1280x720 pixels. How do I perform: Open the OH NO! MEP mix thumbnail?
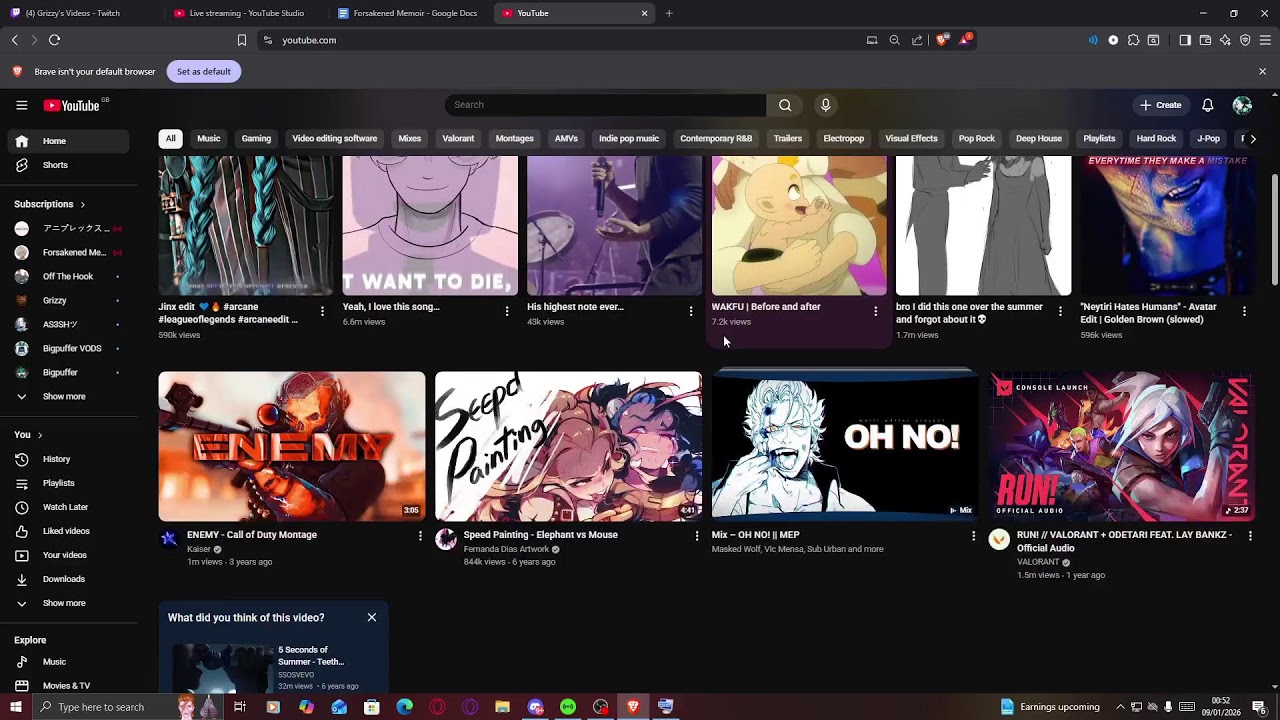845,447
